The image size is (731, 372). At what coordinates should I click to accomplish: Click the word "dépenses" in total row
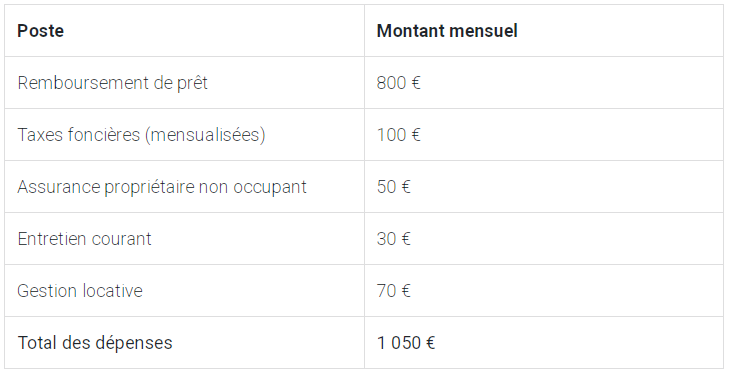pos(134,344)
